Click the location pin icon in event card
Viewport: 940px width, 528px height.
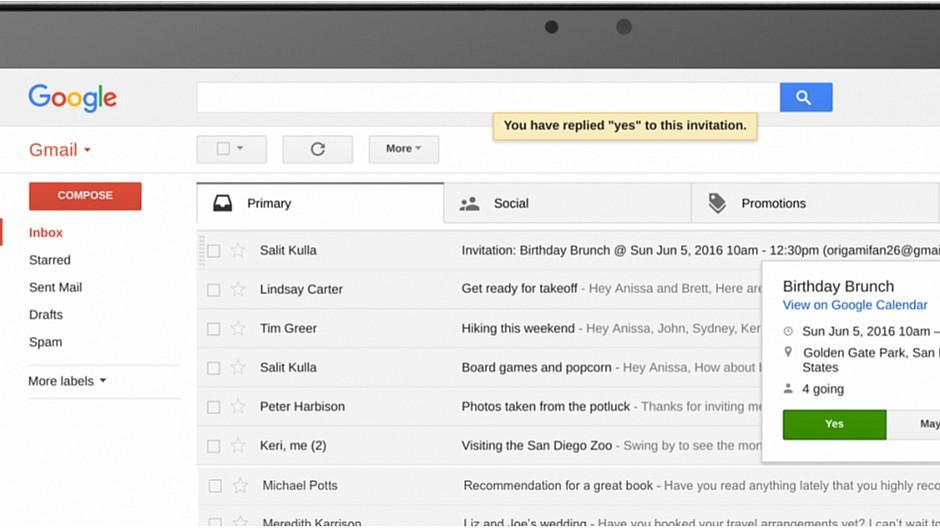(x=788, y=352)
